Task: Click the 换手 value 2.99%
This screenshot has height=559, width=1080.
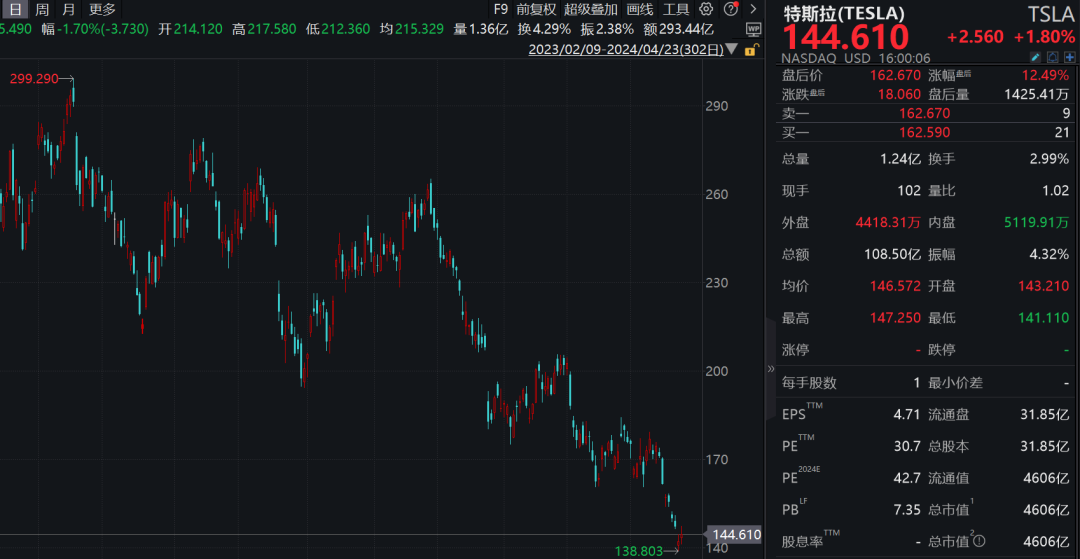Action: pos(1048,159)
